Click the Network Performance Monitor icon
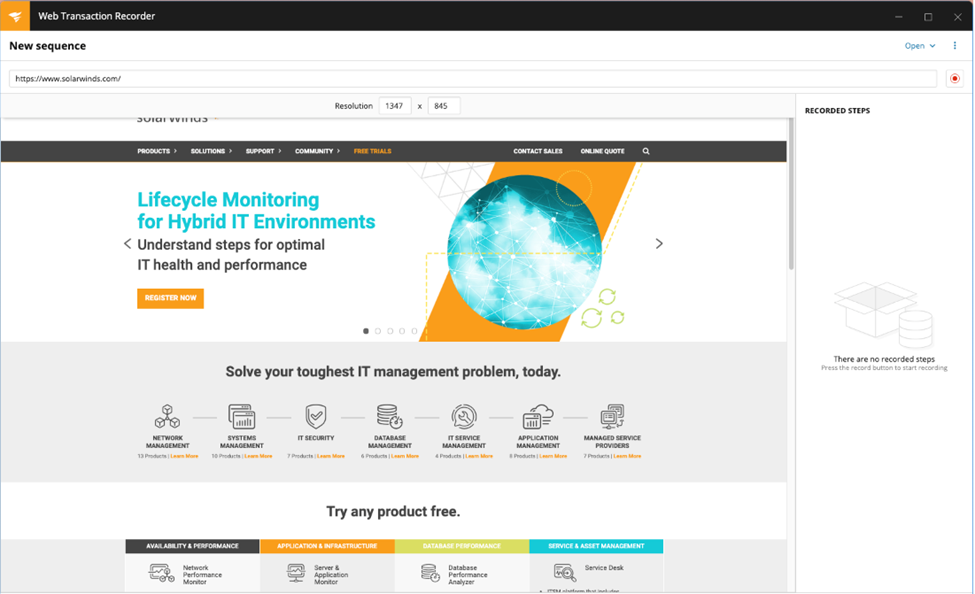This screenshot has height=594, width=975. [162, 573]
